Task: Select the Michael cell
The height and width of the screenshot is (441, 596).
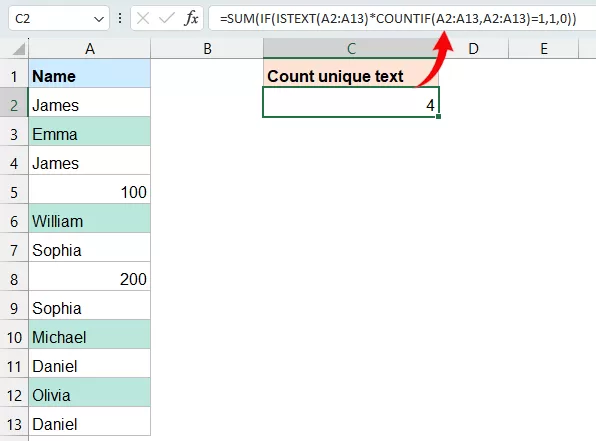Action: click(x=90, y=335)
